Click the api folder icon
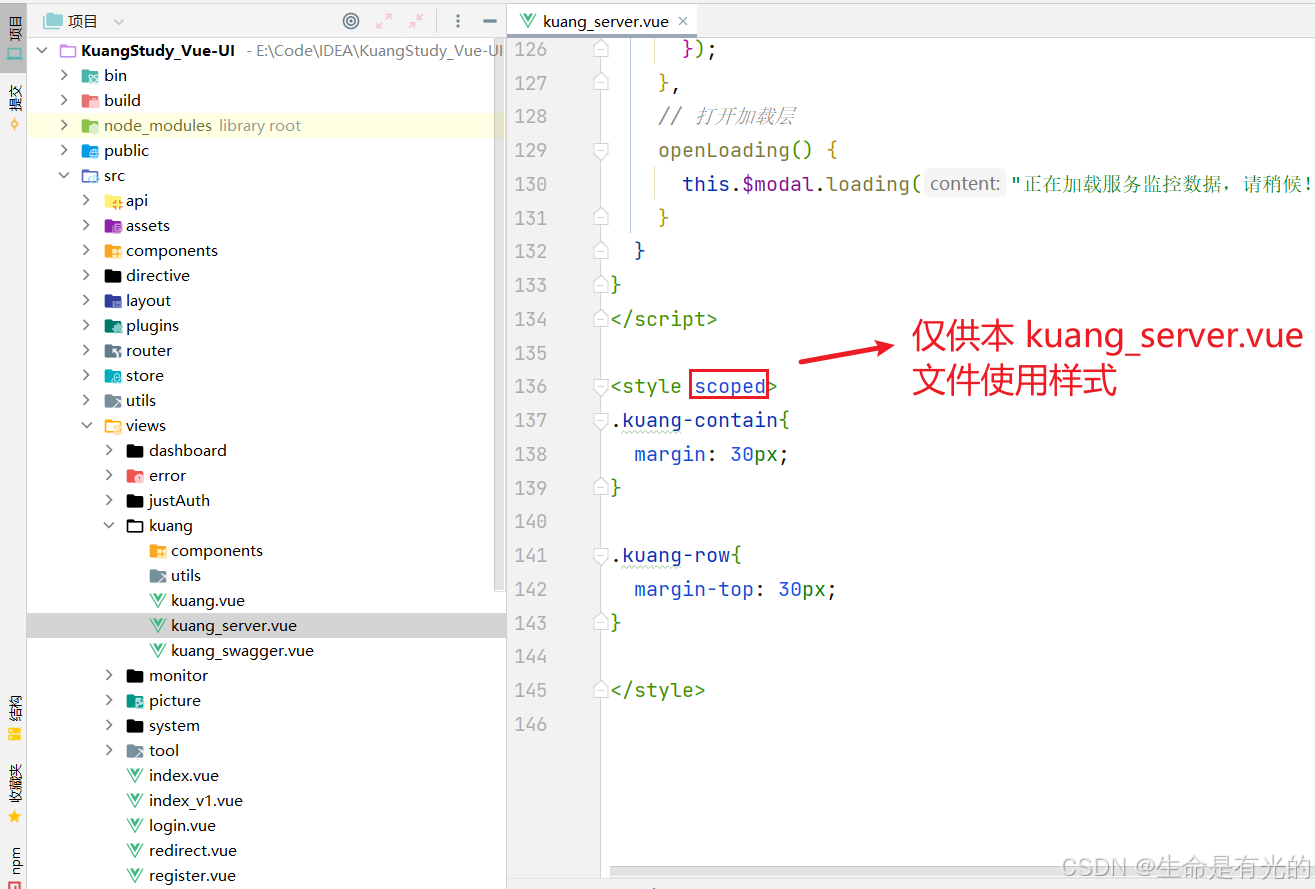Viewport: 1315px width, 889px height. (x=113, y=201)
